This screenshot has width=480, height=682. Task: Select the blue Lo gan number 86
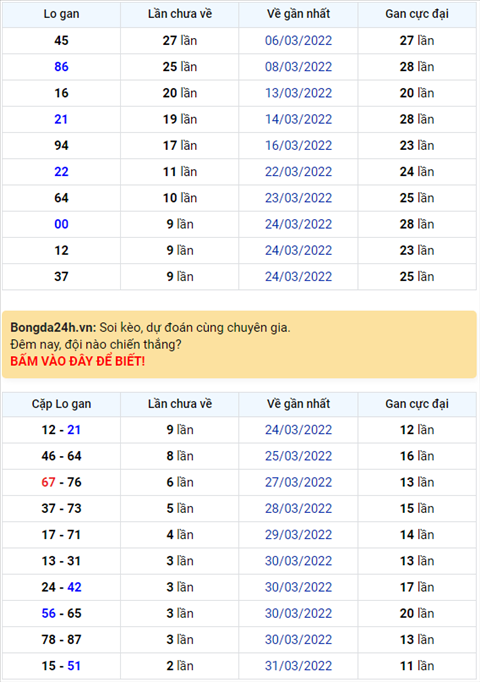(x=61, y=67)
